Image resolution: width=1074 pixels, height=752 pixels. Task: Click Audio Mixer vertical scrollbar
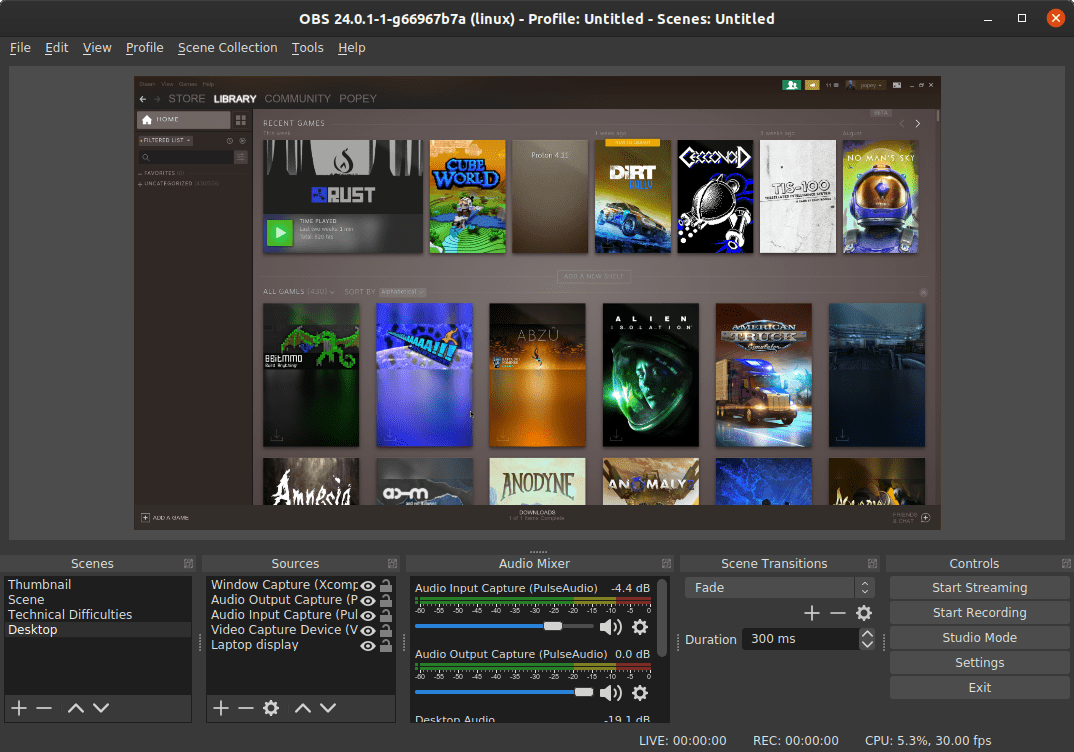click(662, 618)
